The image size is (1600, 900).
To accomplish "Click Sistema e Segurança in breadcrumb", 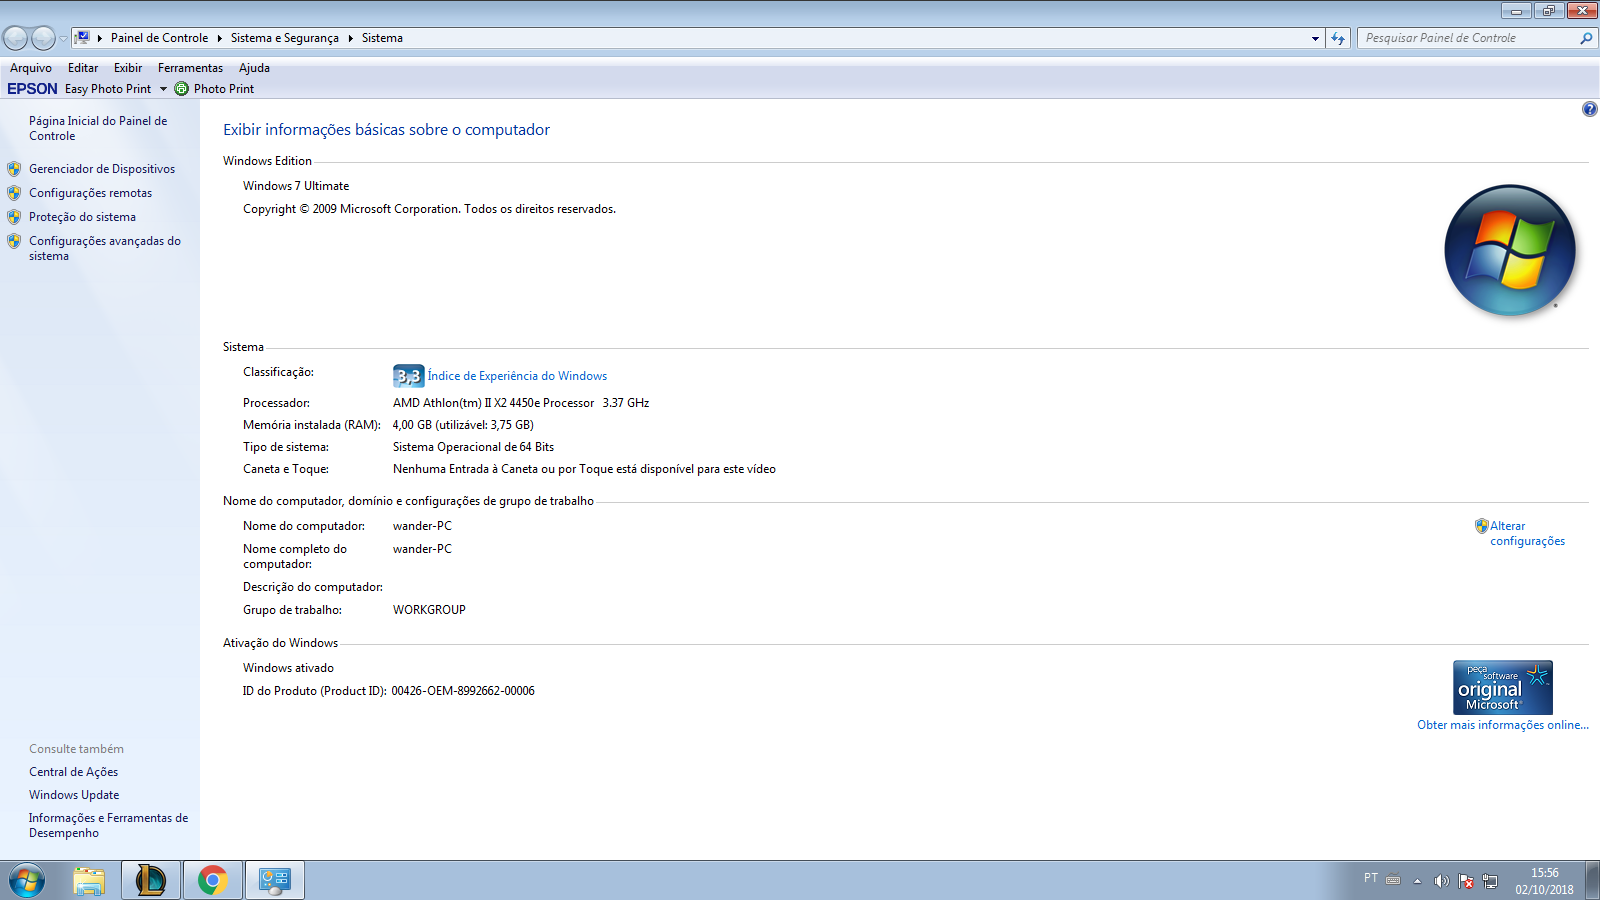I will coord(284,38).
